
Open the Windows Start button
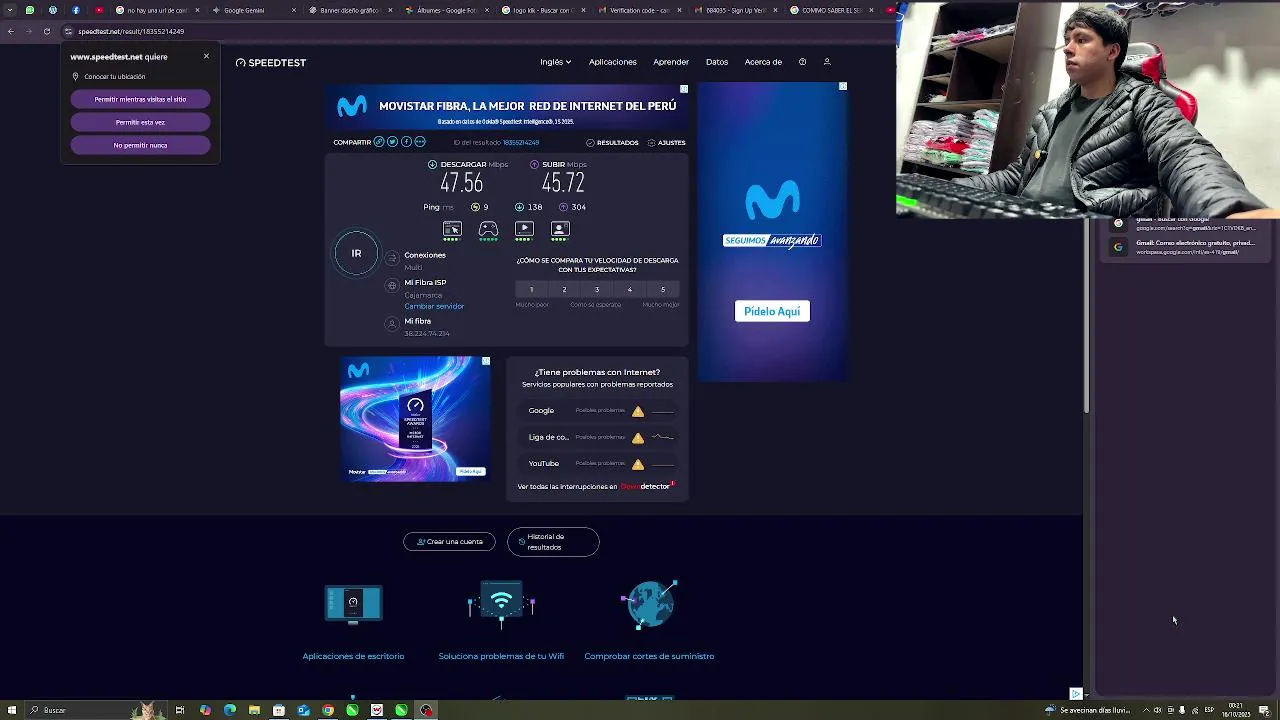coord(11,710)
